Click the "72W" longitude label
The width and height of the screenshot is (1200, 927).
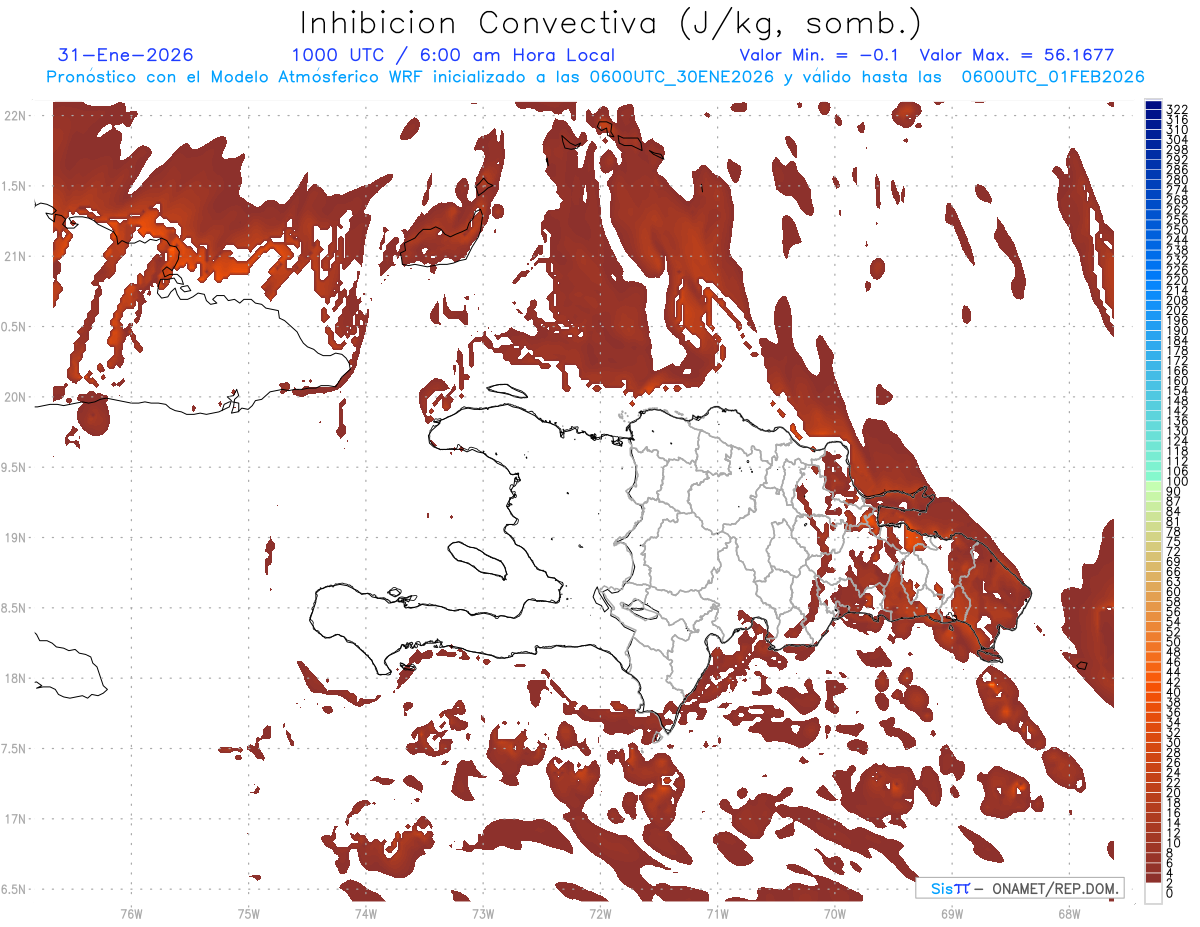(600, 913)
